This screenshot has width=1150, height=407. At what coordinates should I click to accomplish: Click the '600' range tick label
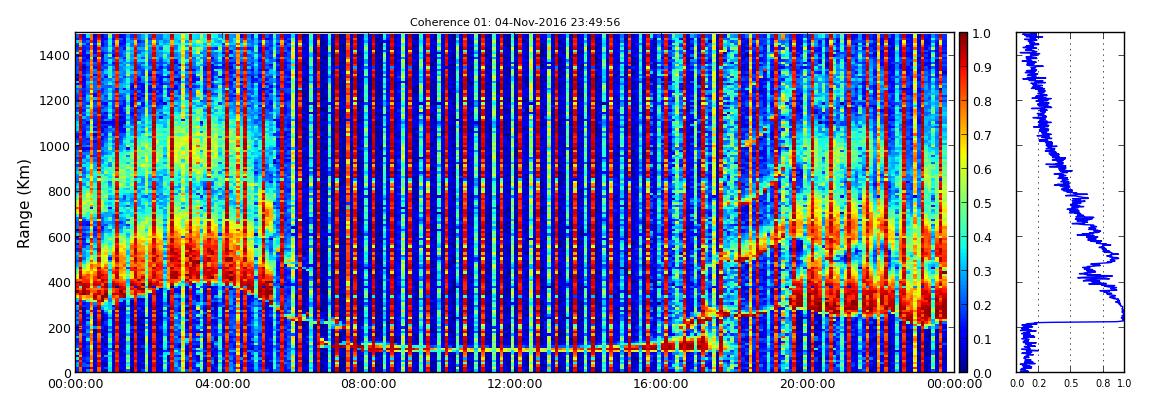pyautogui.click(x=59, y=237)
